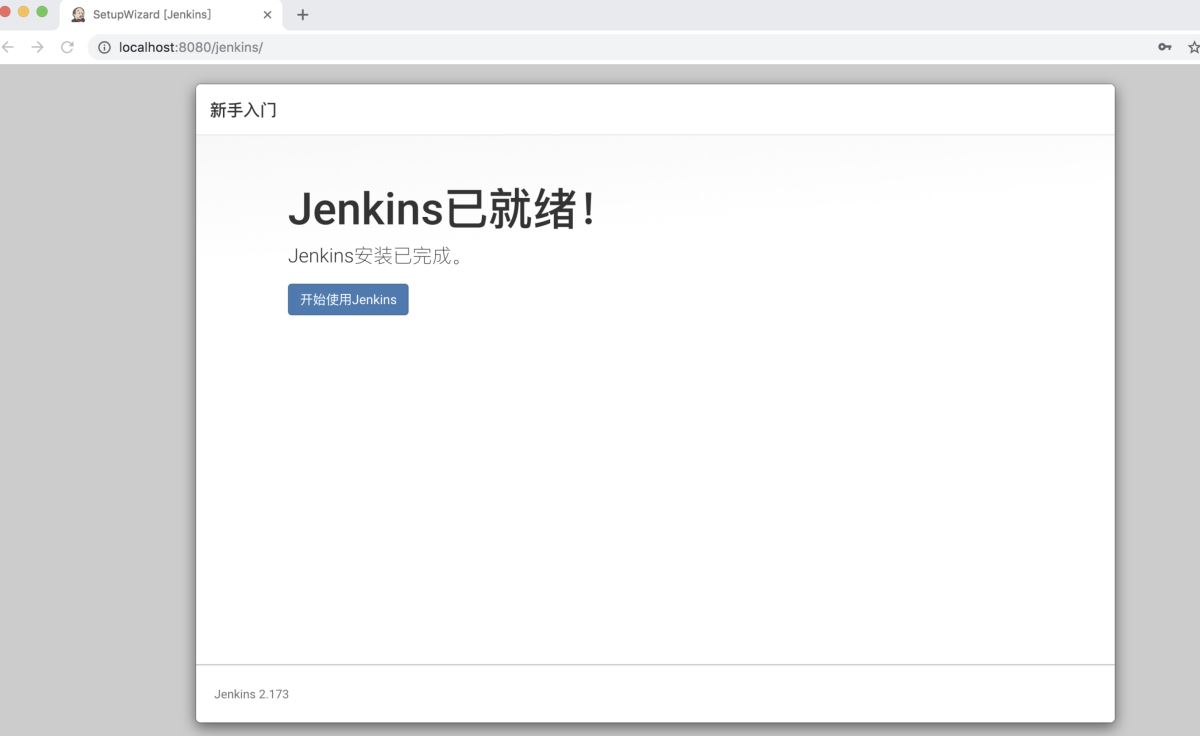Open a new tab with plus button
The height and width of the screenshot is (736, 1200).
click(x=303, y=15)
